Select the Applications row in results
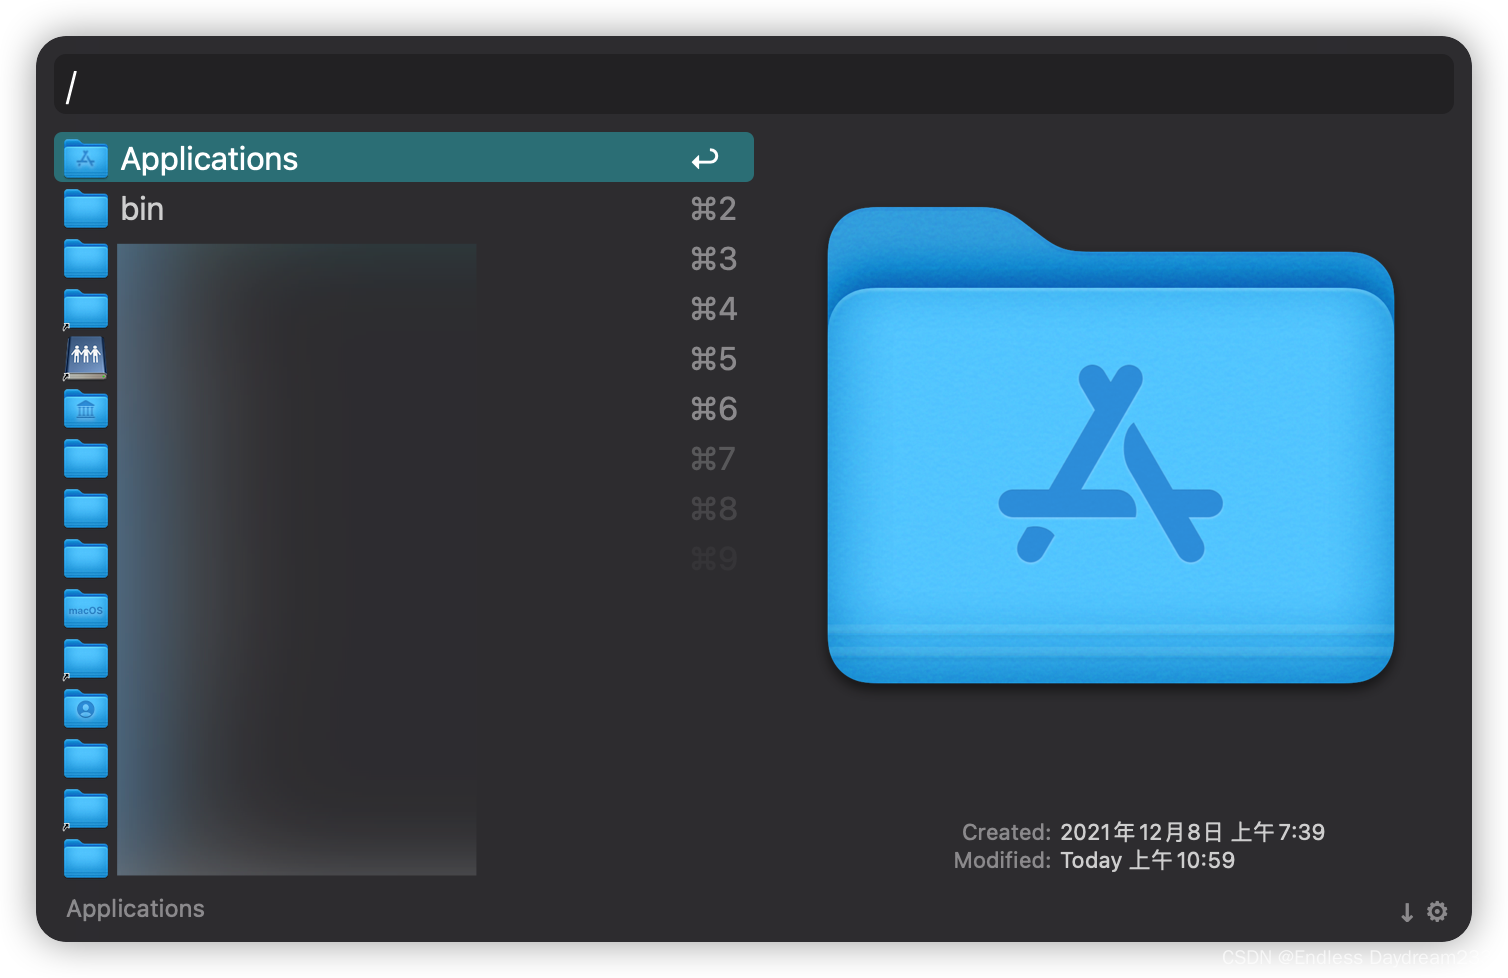The height and width of the screenshot is (978, 1508). point(404,157)
